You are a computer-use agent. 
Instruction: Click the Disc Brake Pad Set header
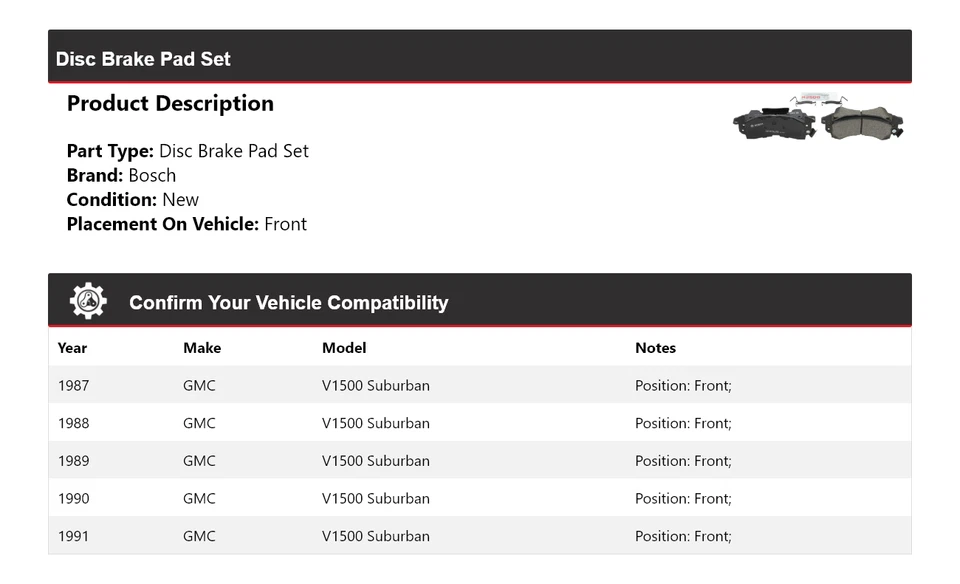click(x=143, y=59)
